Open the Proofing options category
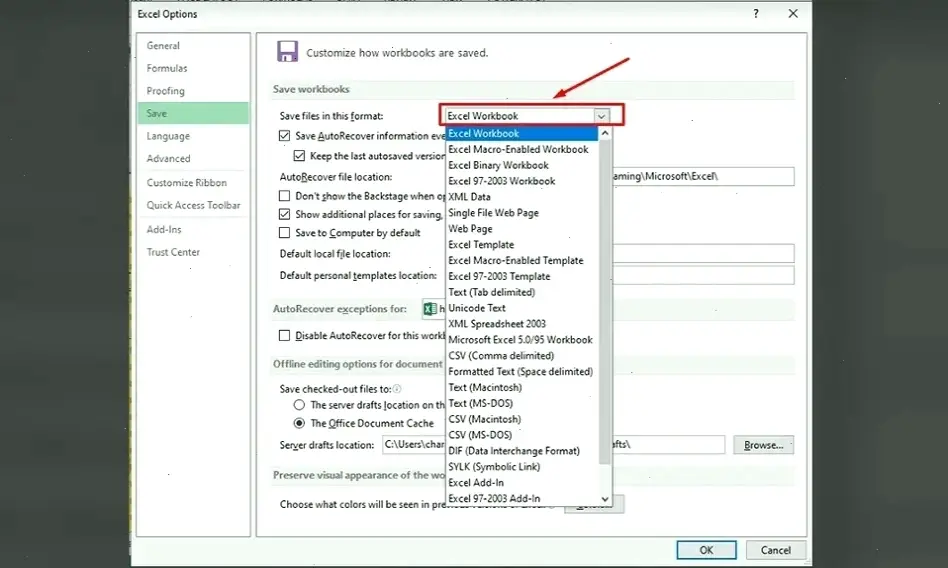The height and width of the screenshot is (568, 948). tap(193, 91)
